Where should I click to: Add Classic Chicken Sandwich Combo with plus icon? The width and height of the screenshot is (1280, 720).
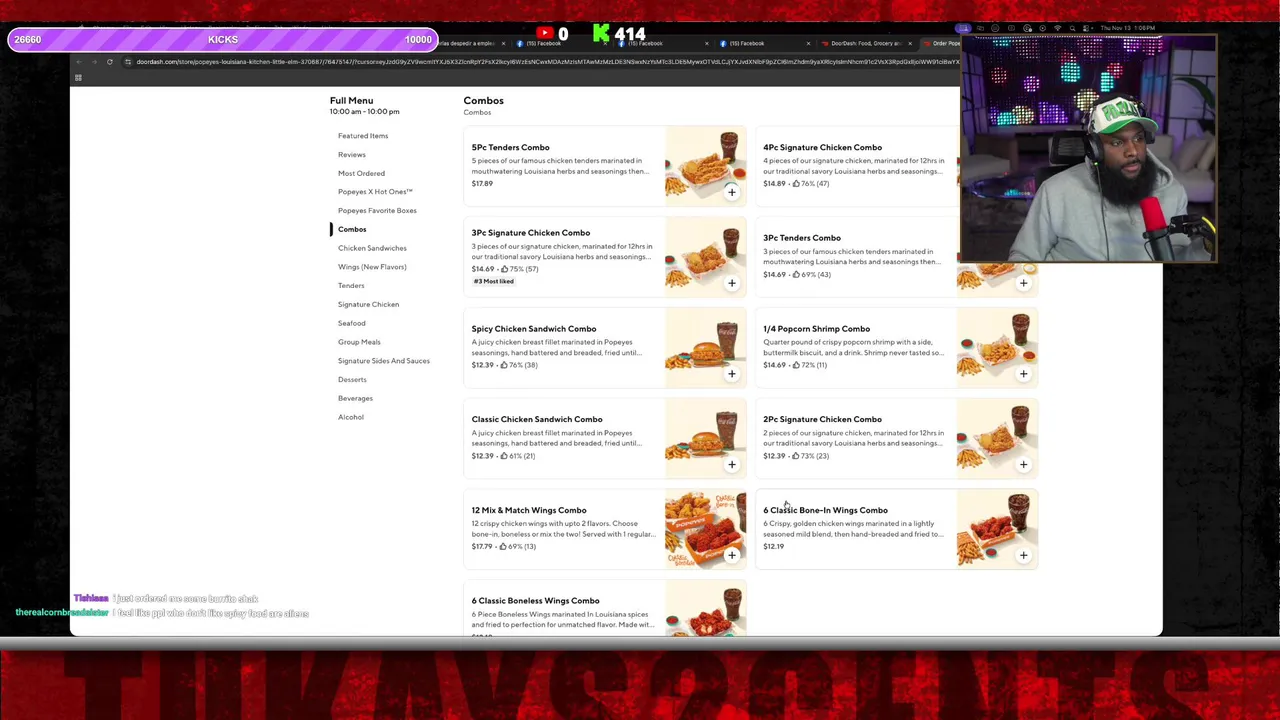coord(731,464)
